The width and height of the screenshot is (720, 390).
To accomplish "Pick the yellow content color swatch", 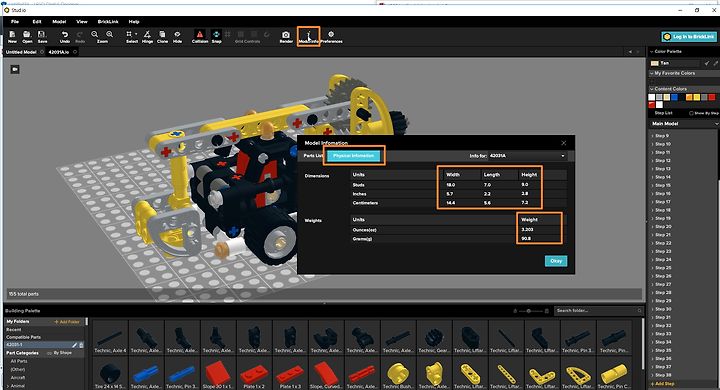I will pos(697,97).
